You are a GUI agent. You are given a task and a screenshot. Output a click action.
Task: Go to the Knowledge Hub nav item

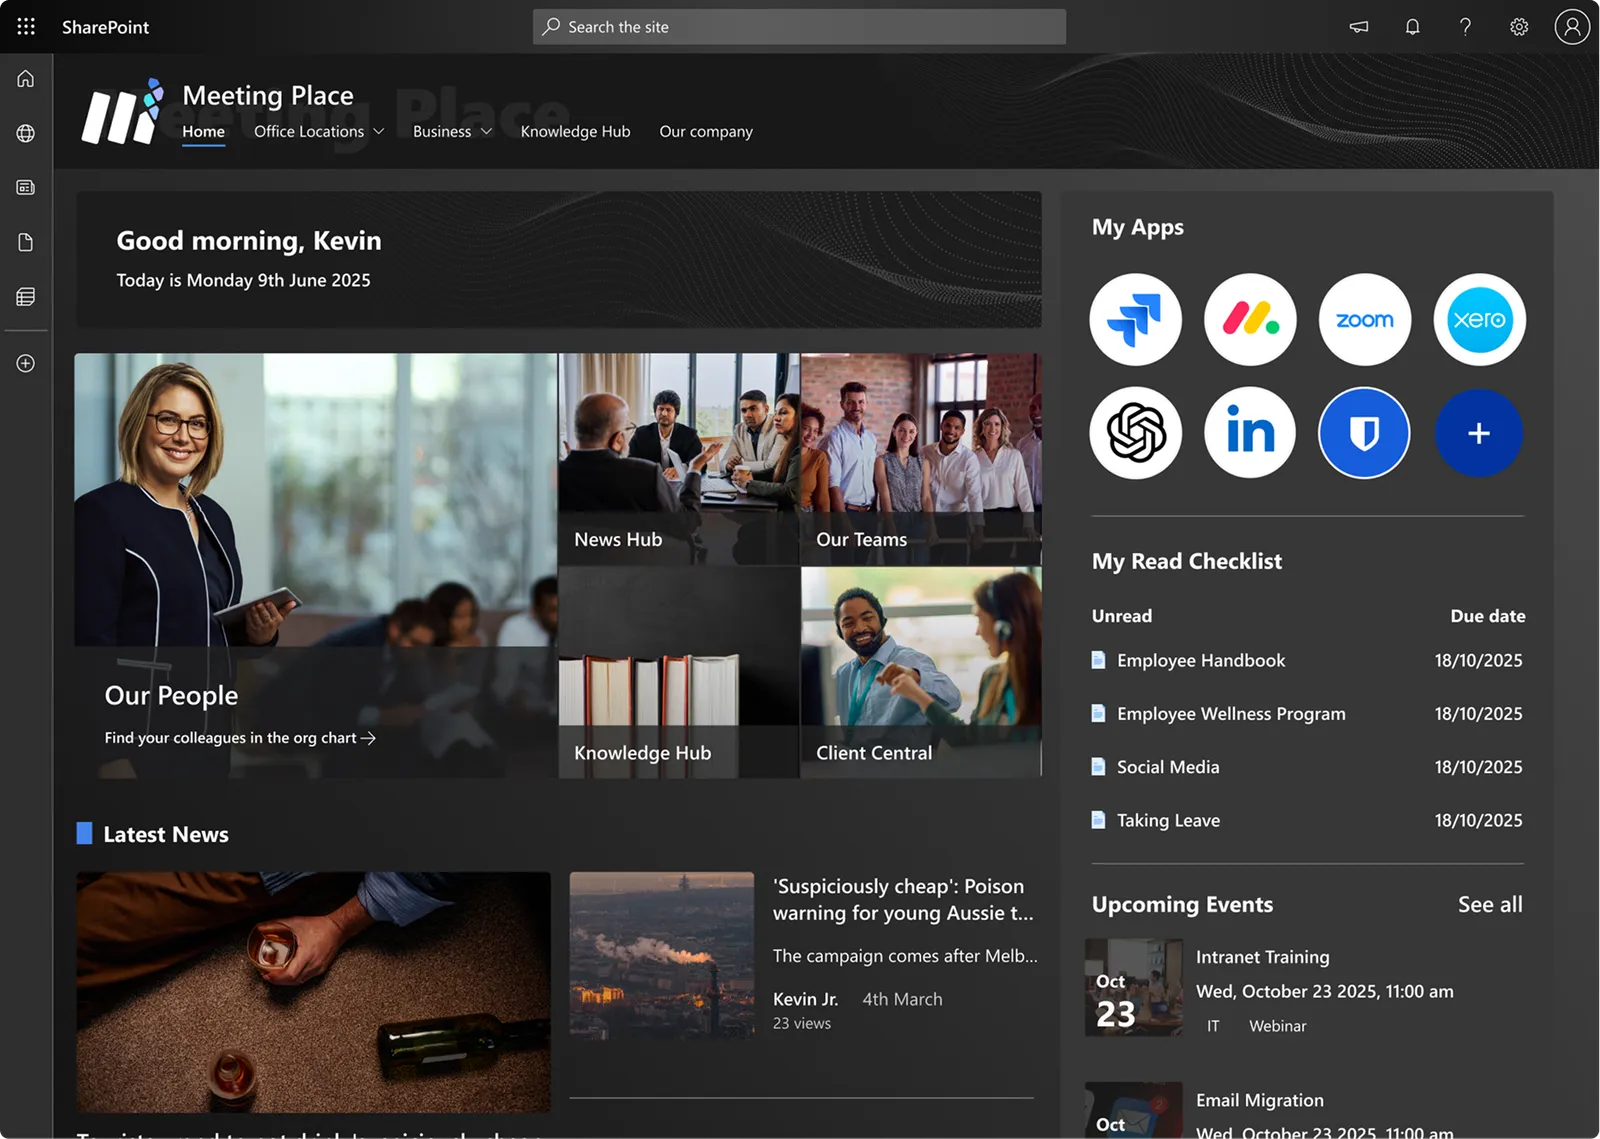click(x=575, y=131)
